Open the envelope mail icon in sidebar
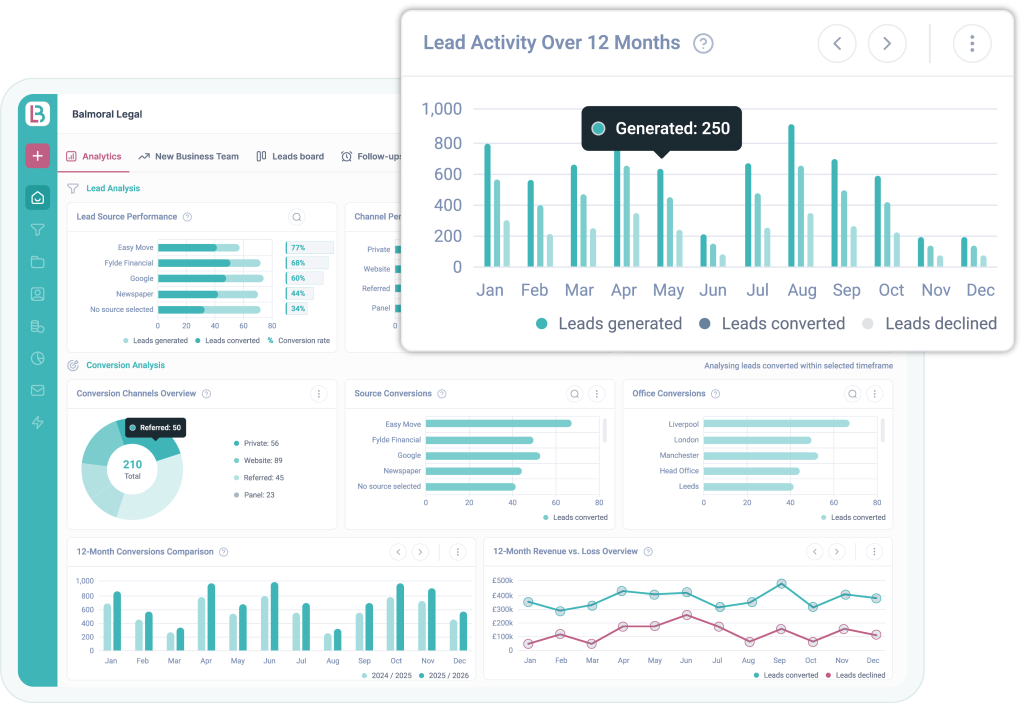Screen dimensions: 1024x703 [37, 390]
